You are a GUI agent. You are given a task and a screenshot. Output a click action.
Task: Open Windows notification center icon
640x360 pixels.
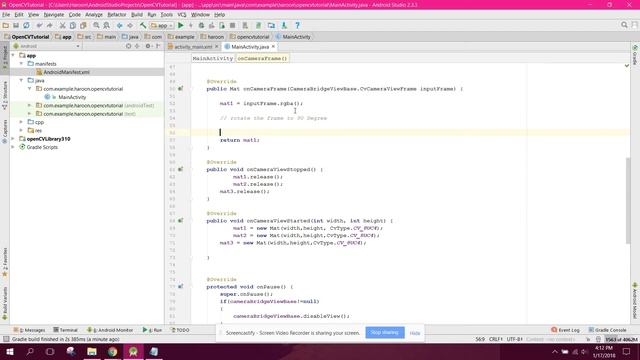[627, 351]
